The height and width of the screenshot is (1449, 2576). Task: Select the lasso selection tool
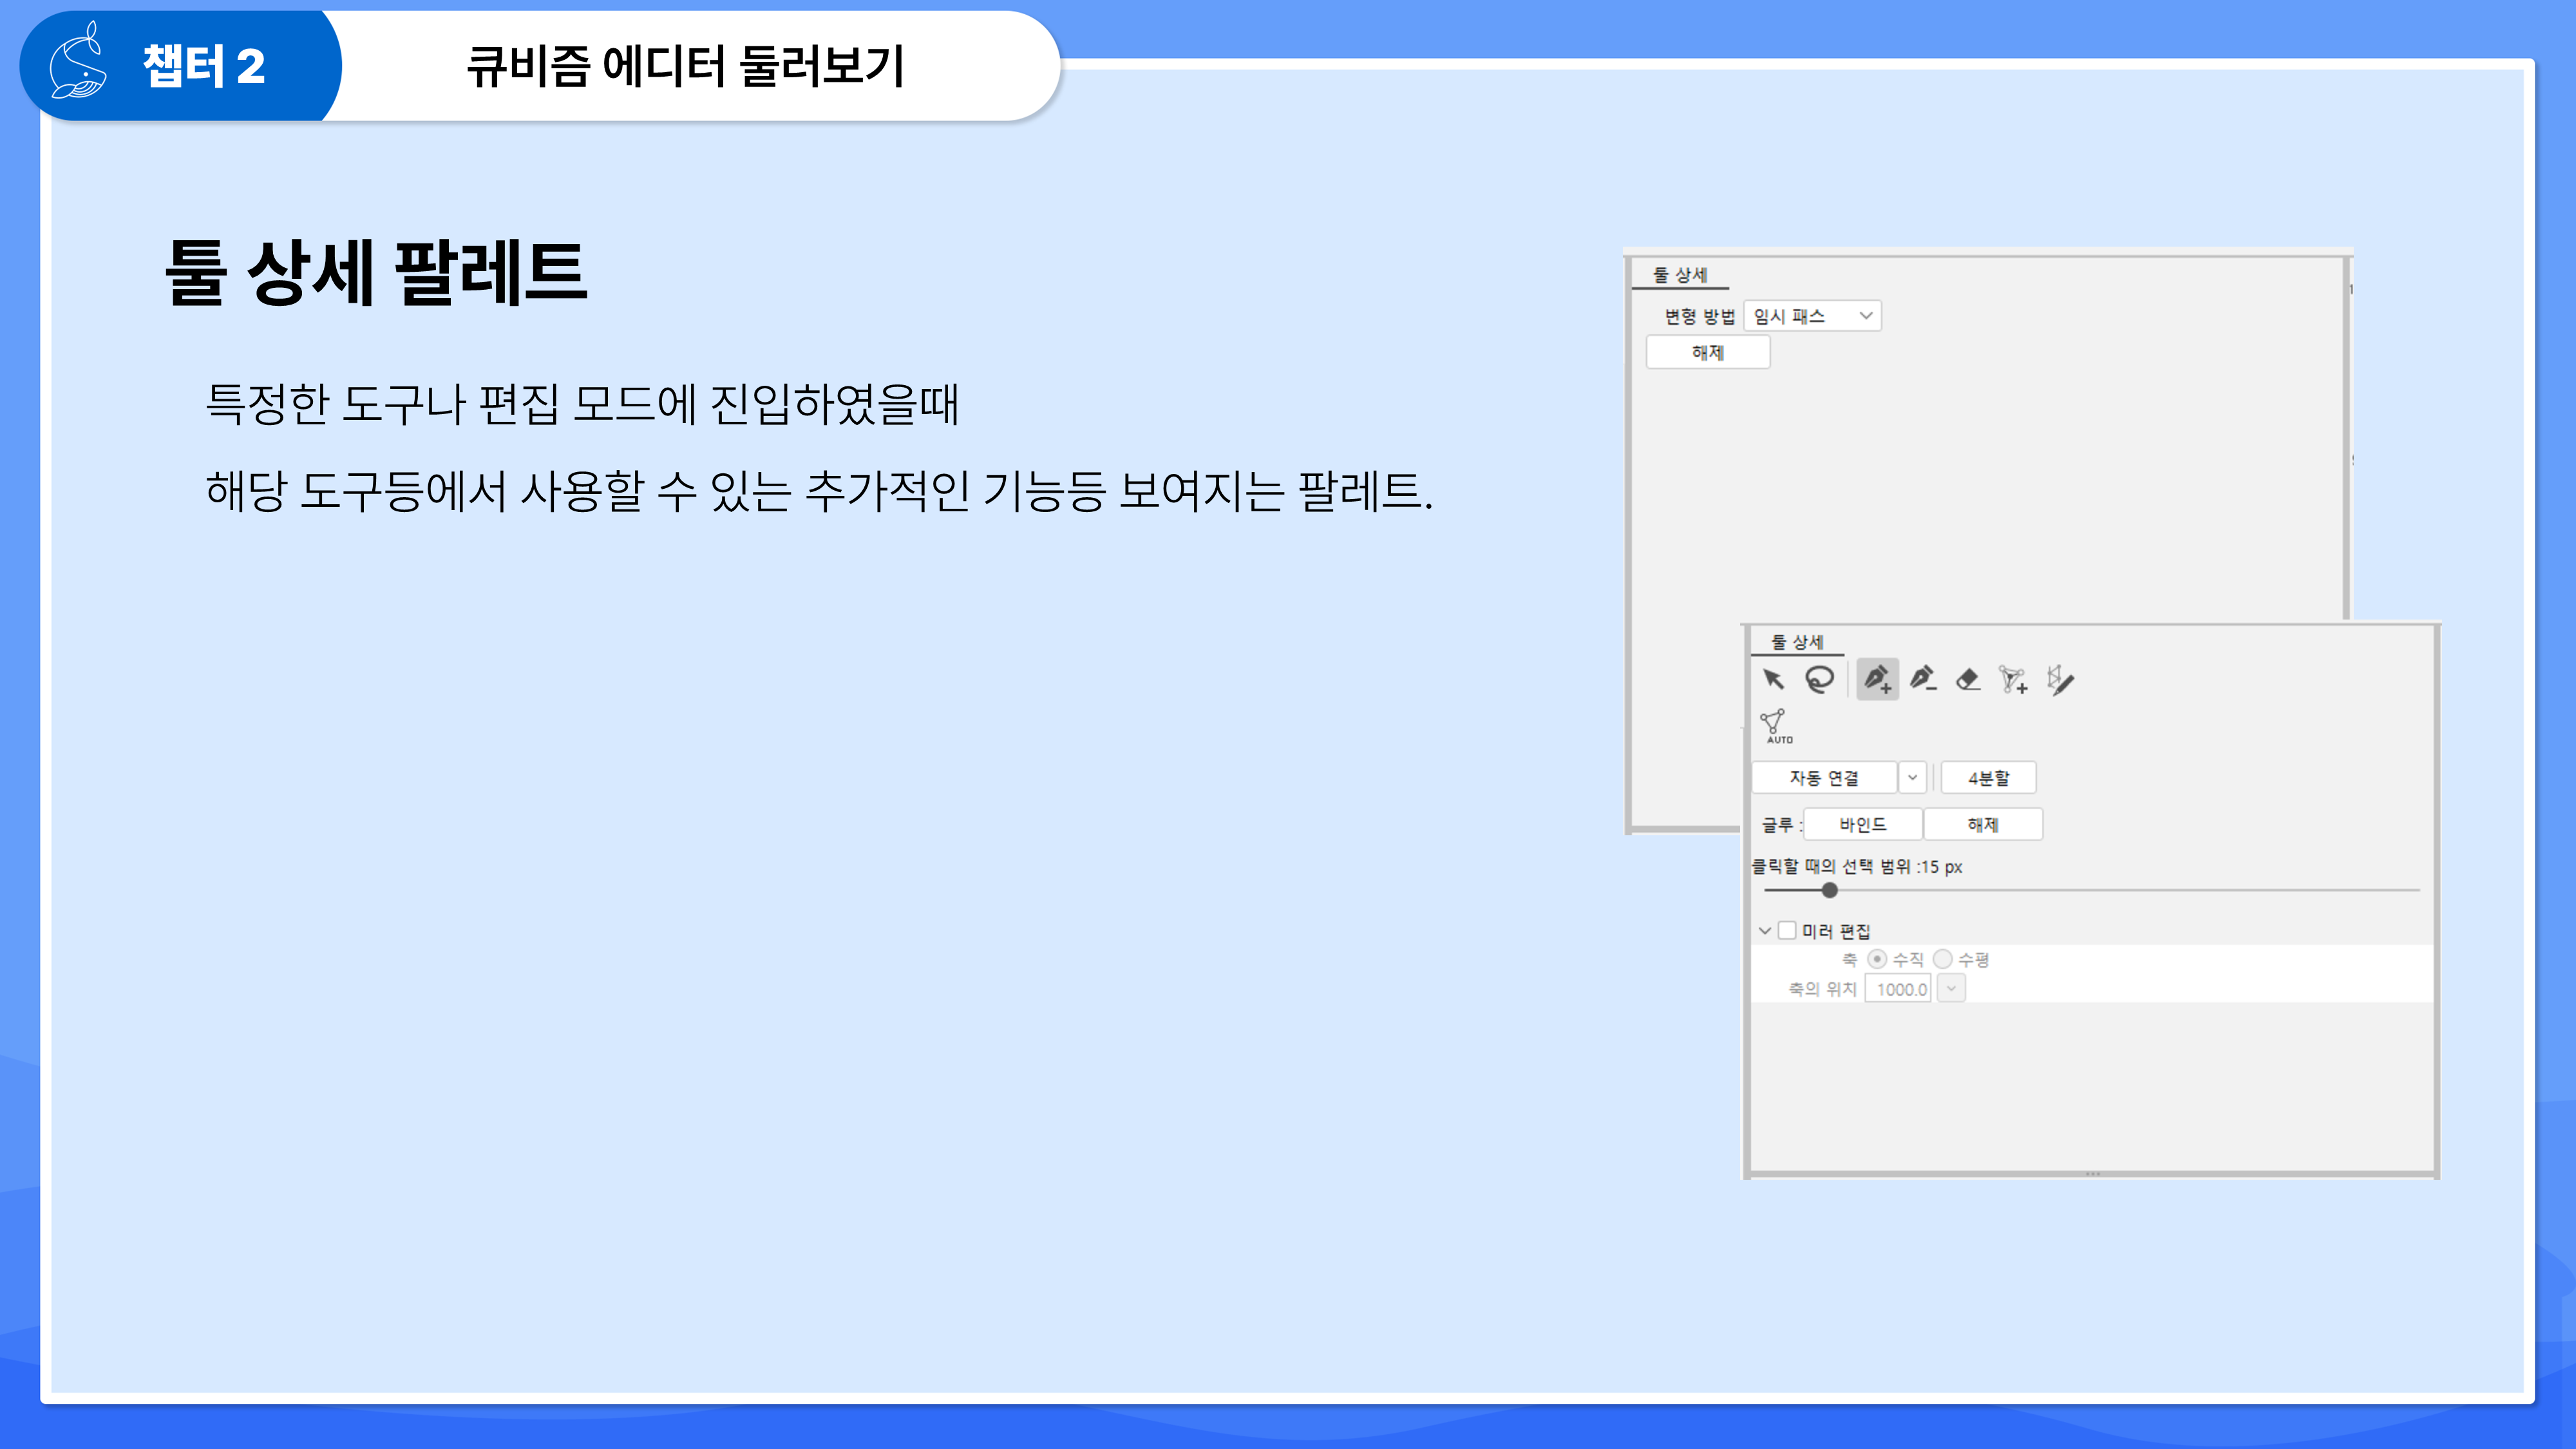pyautogui.click(x=1819, y=680)
